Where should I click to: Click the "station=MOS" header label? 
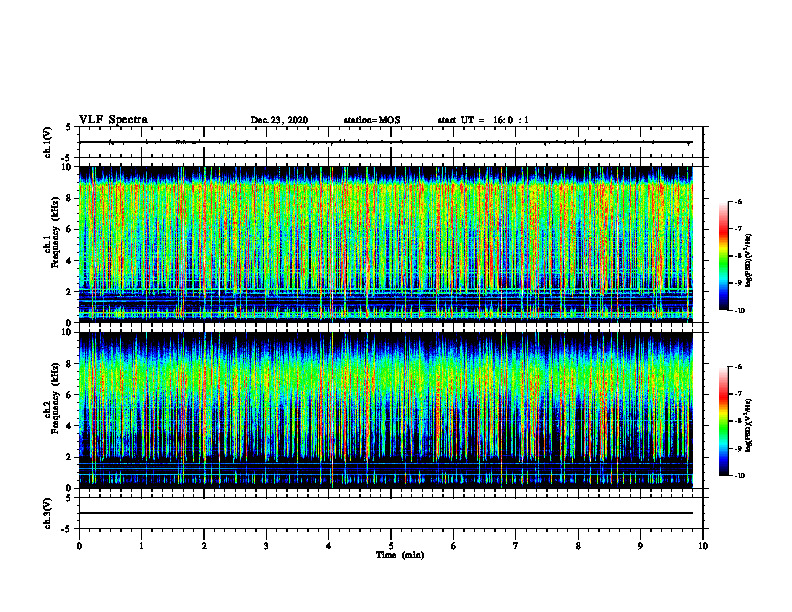[372, 120]
